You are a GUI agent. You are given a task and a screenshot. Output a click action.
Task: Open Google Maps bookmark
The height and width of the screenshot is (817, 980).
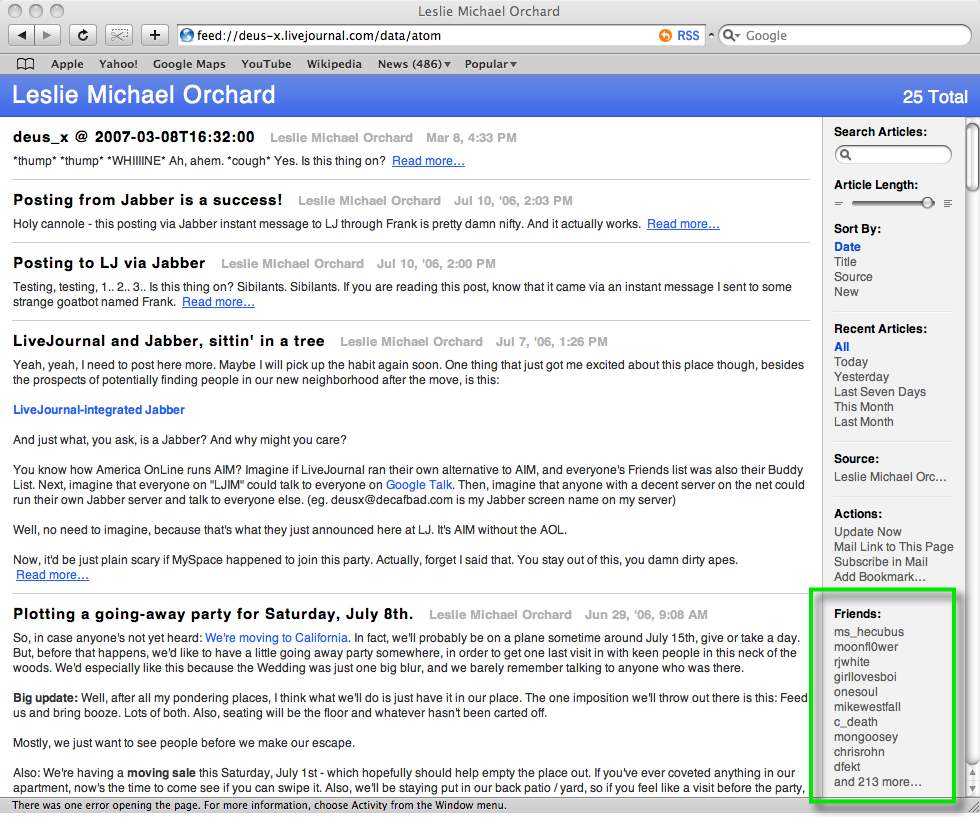[189, 64]
